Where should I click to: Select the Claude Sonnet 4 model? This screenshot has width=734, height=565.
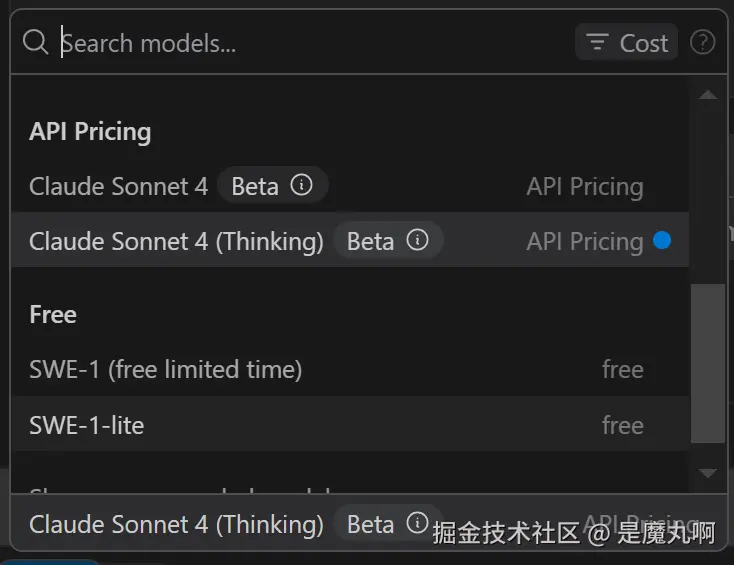[x=118, y=186]
